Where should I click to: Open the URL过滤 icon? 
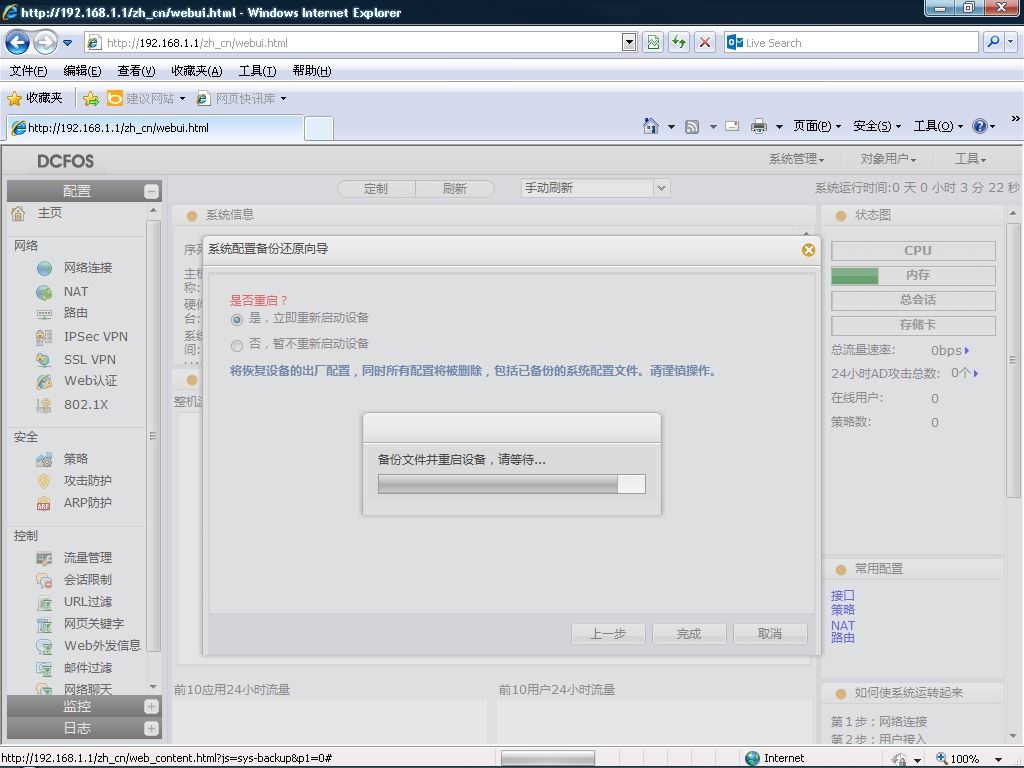click(44, 602)
